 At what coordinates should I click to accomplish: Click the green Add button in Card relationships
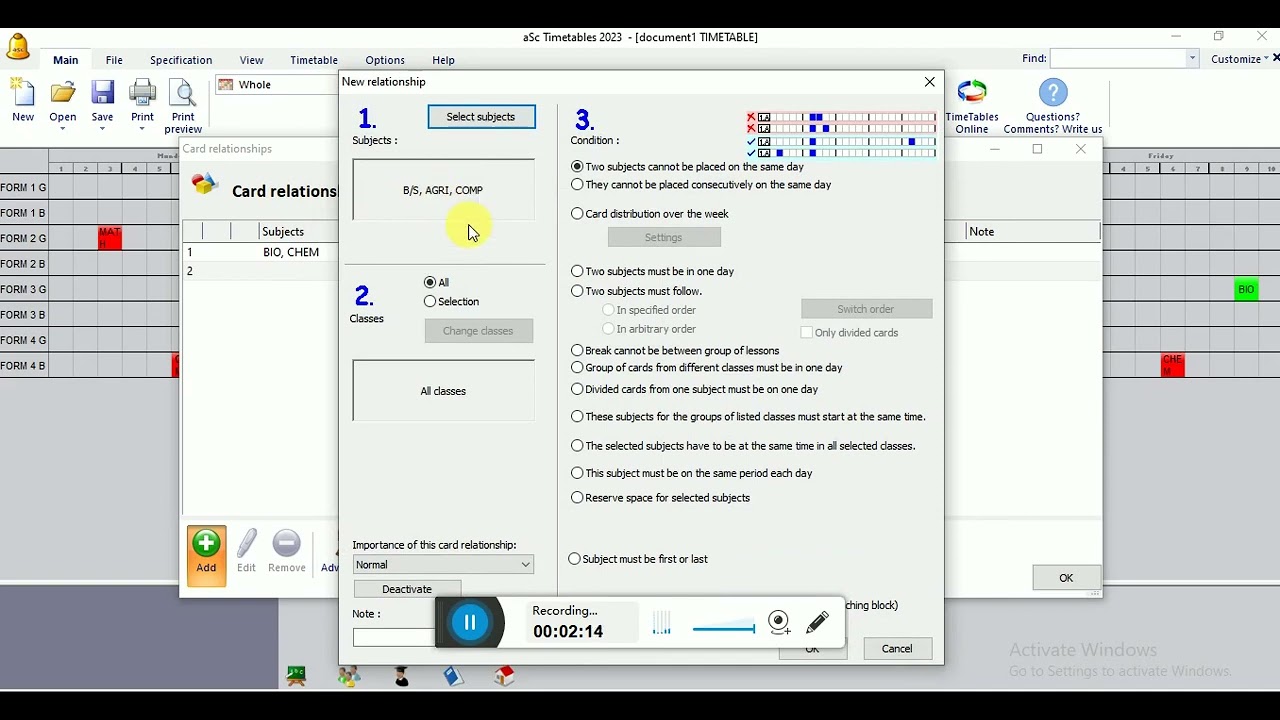pos(206,555)
